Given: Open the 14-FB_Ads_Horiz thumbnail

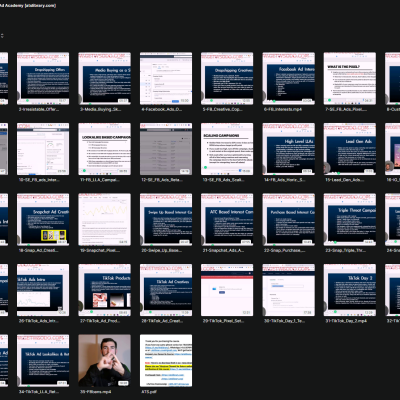Looking at the screenshot, I should (288, 149).
